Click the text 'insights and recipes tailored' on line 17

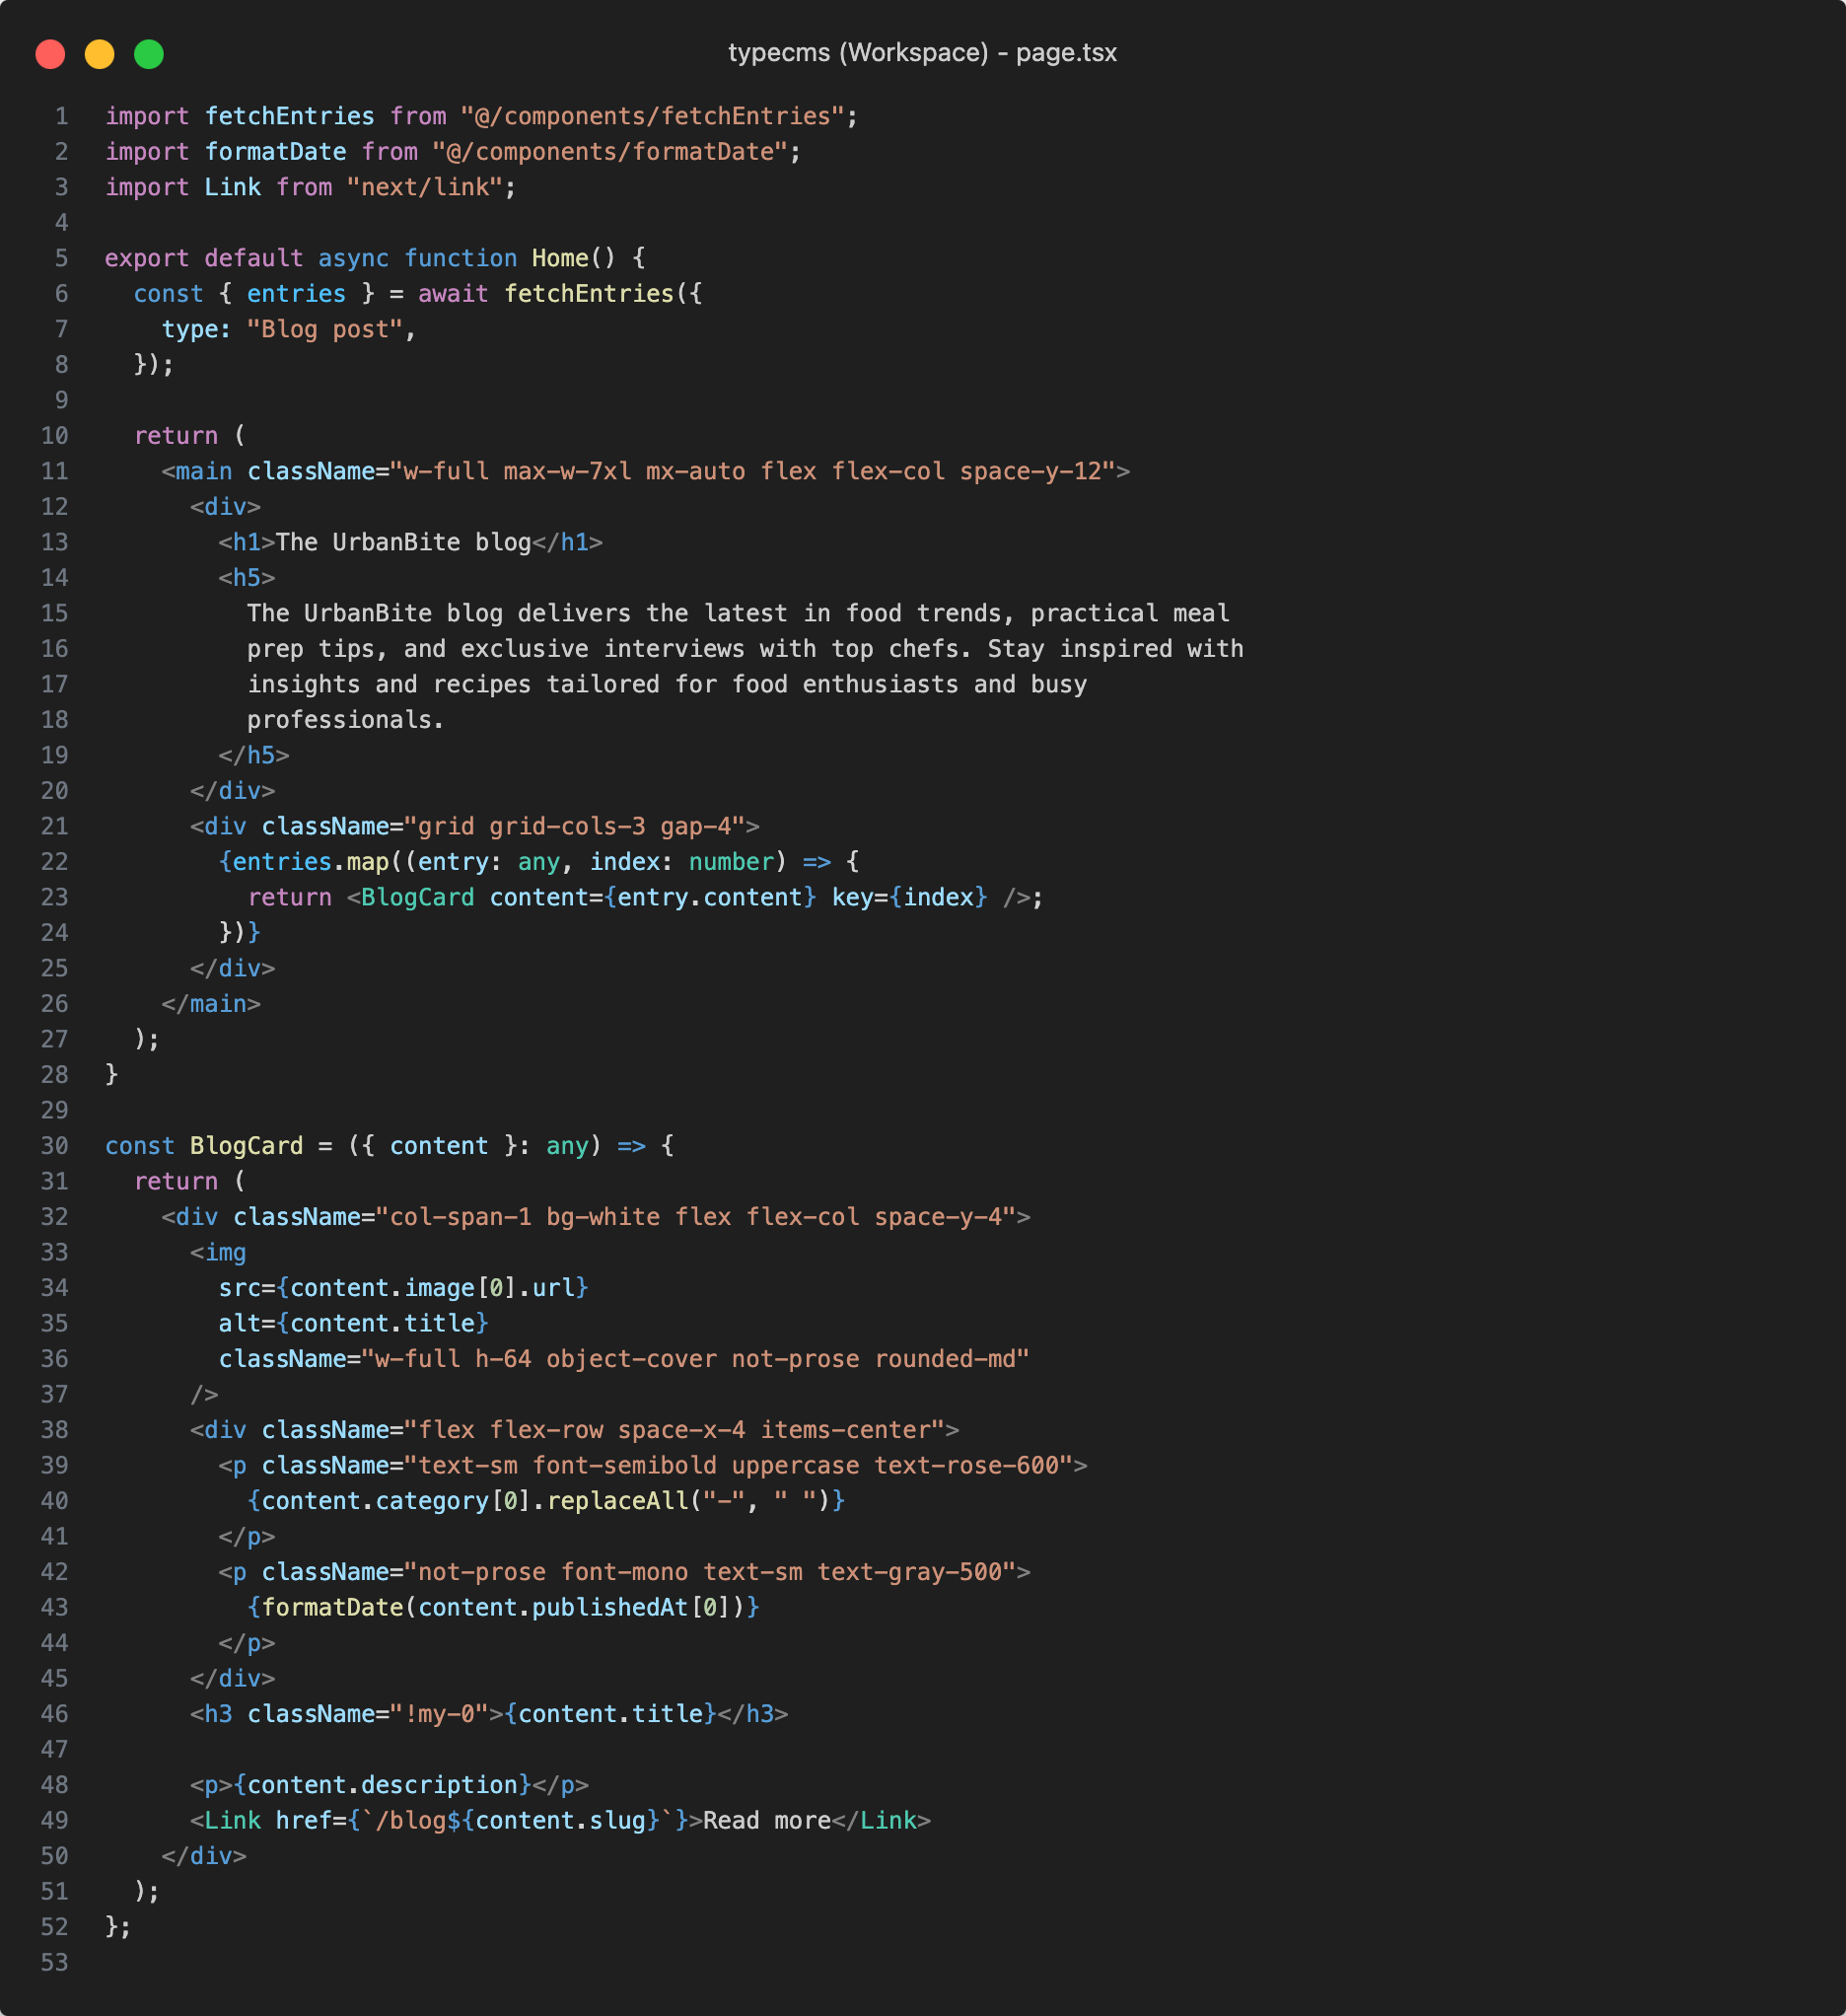[x=453, y=685]
